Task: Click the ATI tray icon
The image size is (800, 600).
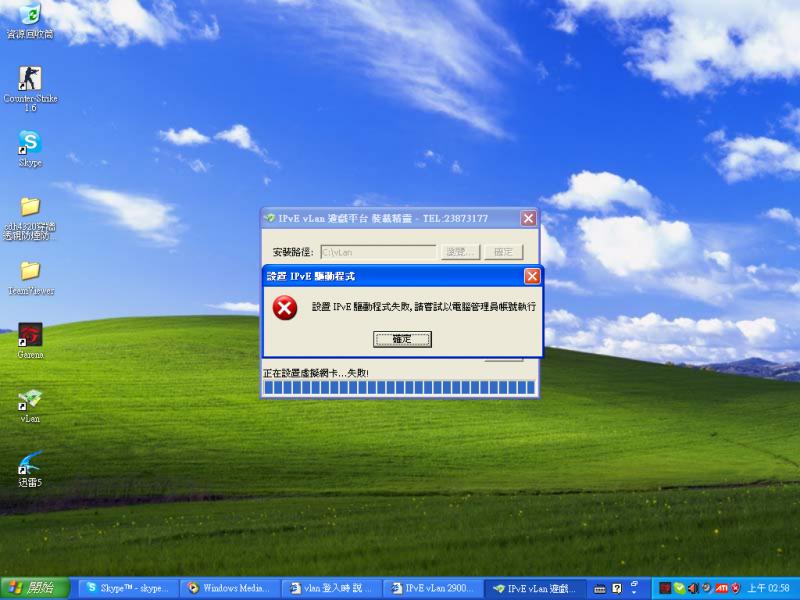Action: (x=721, y=588)
